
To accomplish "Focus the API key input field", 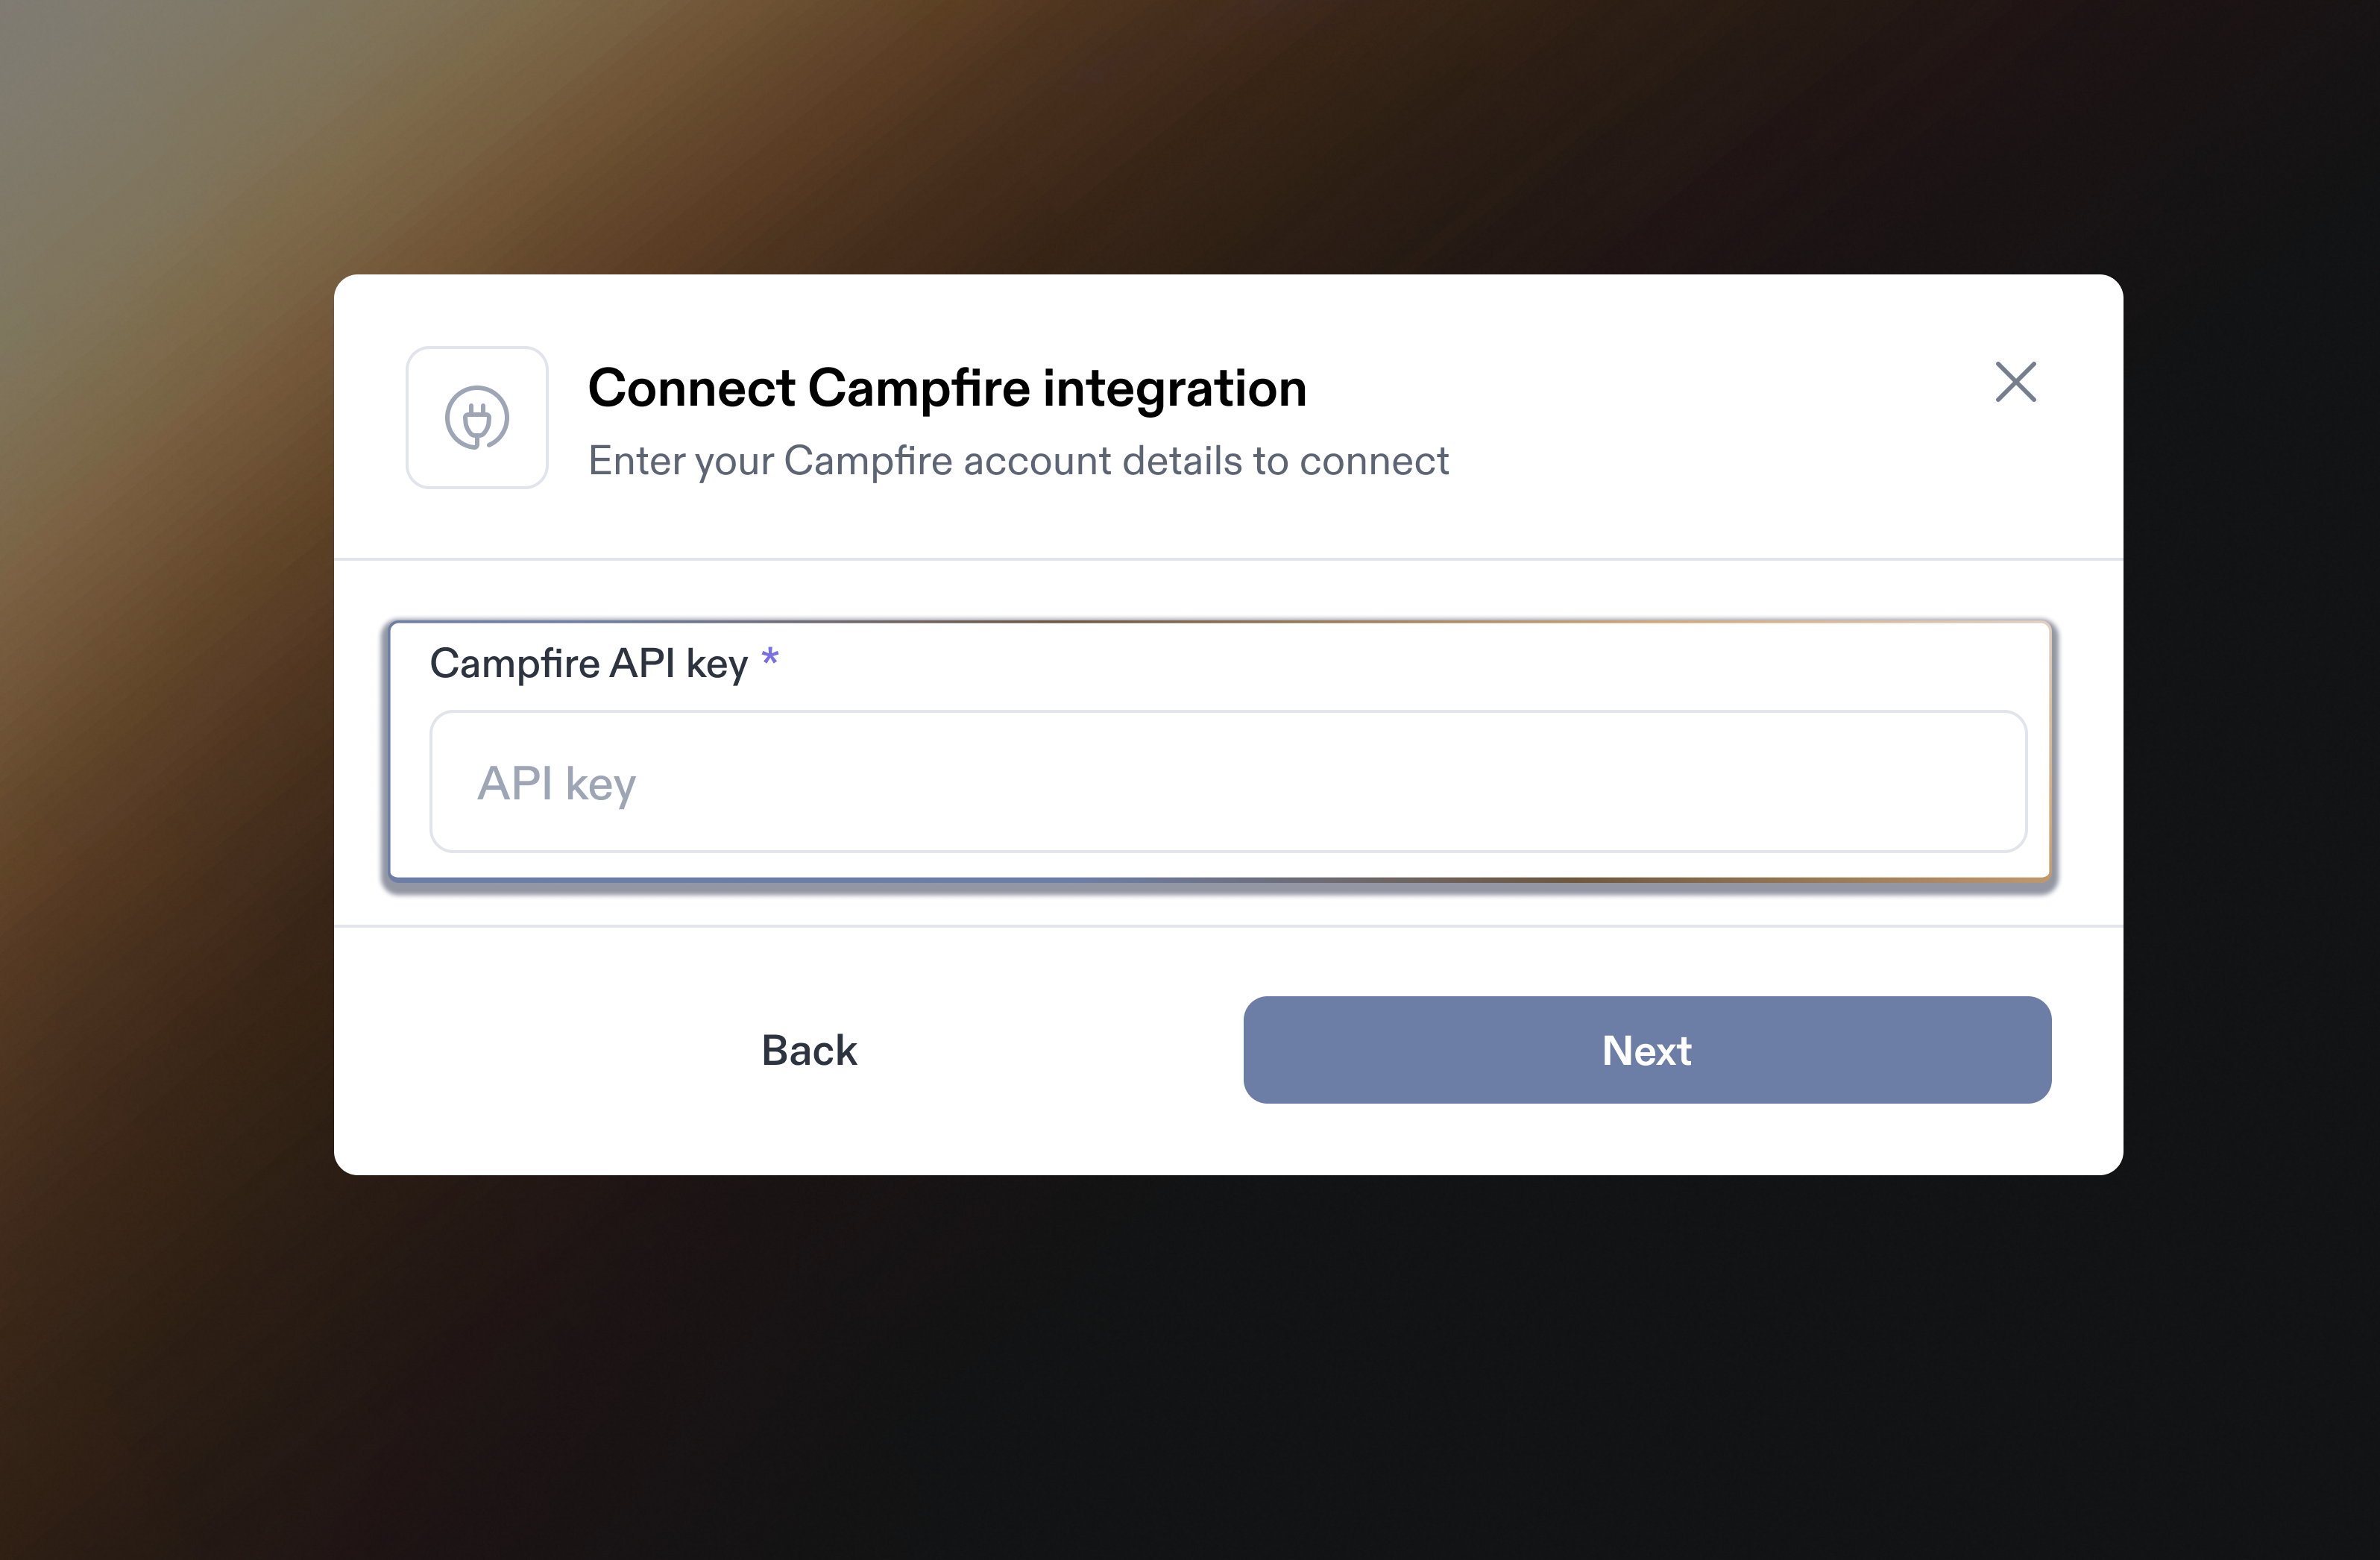I will pyautogui.click(x=1227, y=782).
